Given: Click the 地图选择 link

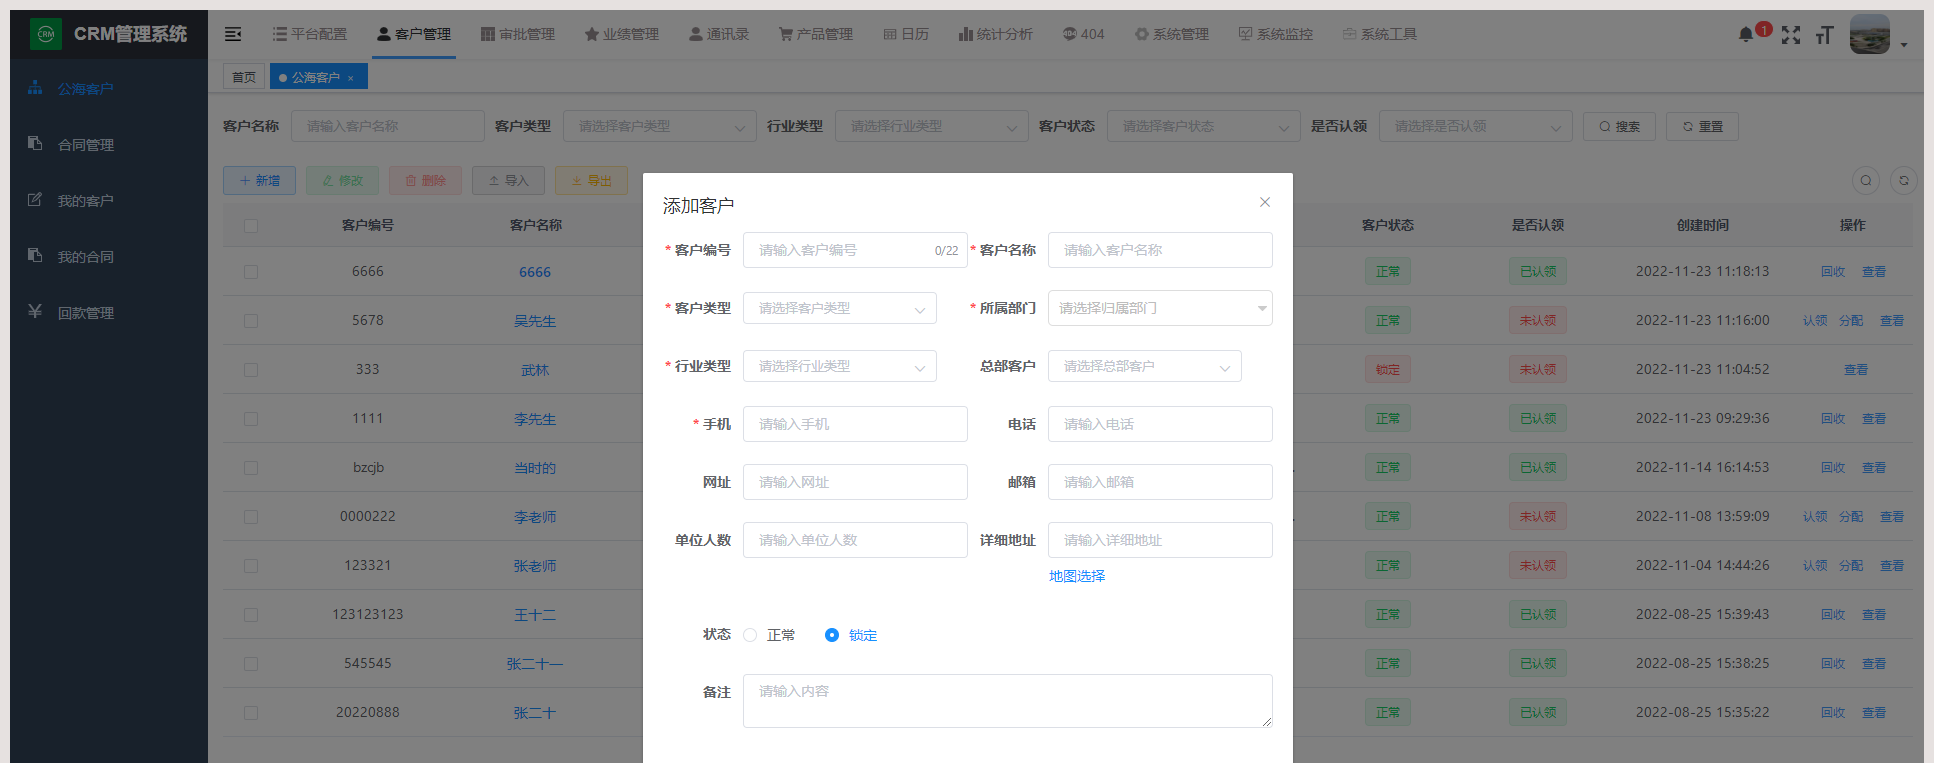Looking at the screenshot, I should pos(1077,576).
